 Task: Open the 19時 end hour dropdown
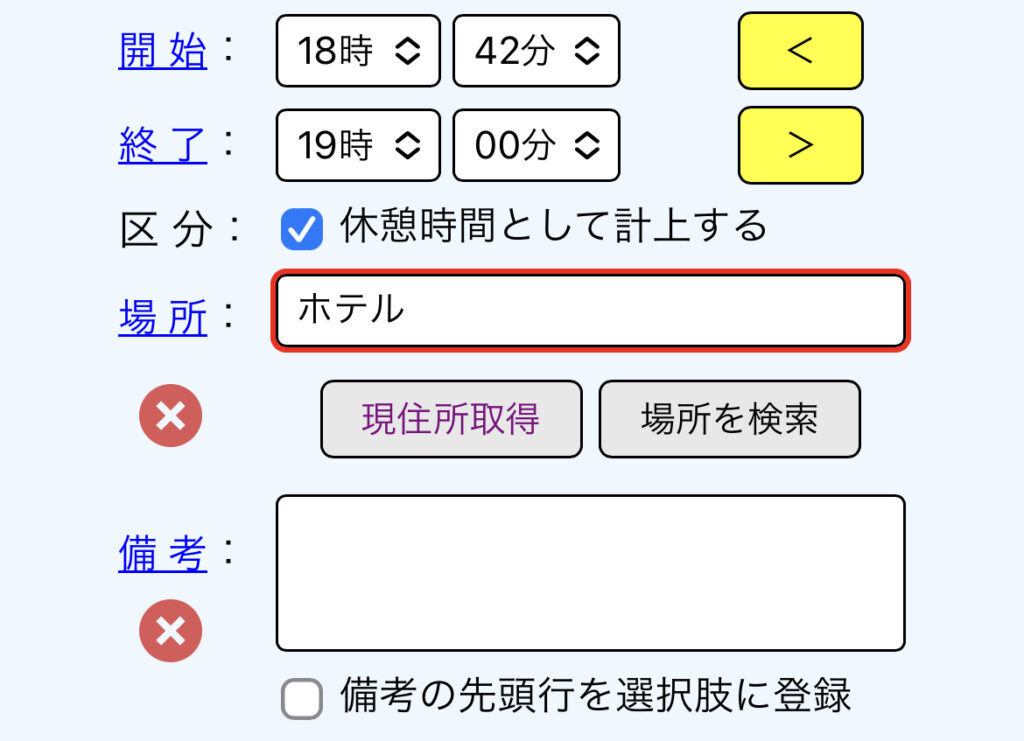(358, 145)
